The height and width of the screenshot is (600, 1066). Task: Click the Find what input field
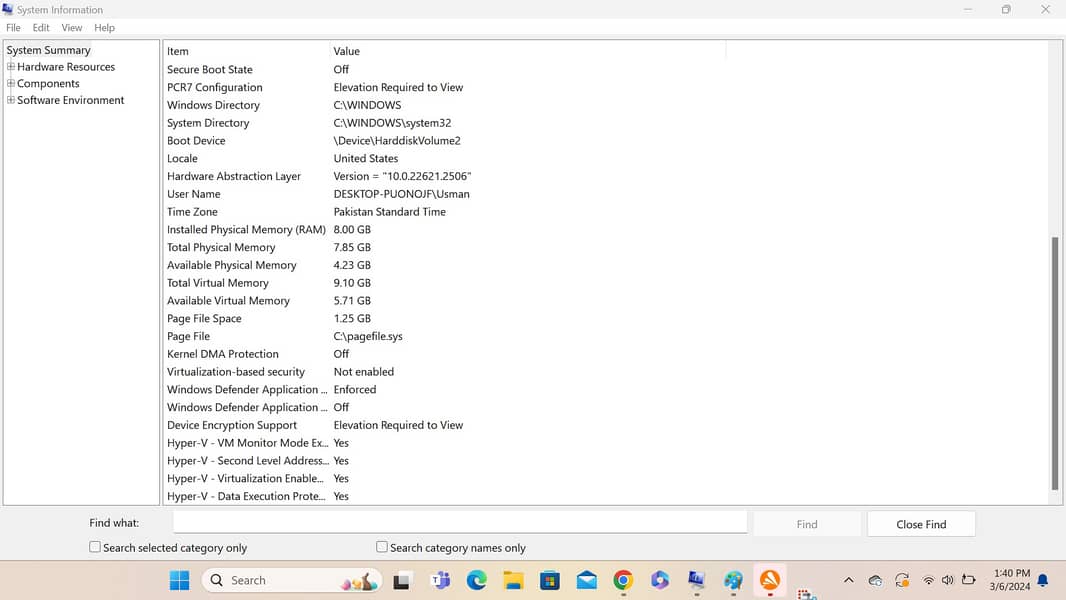click(460, 522)
